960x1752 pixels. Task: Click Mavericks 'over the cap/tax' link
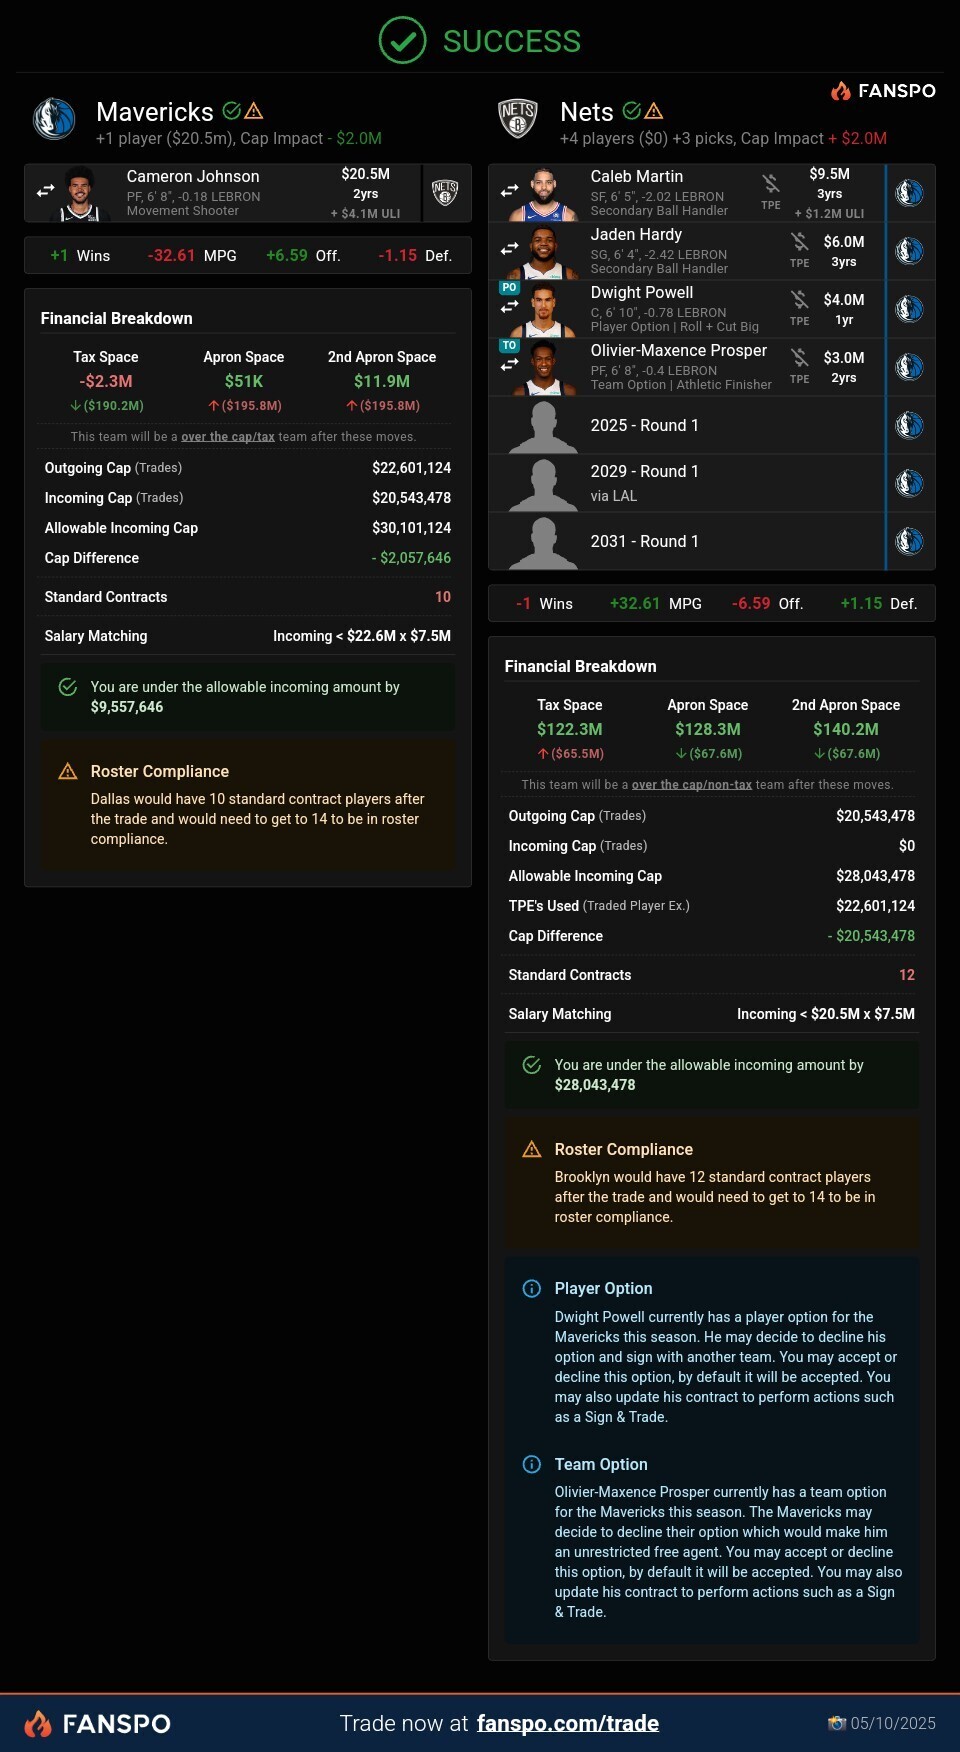click(227, 437)
